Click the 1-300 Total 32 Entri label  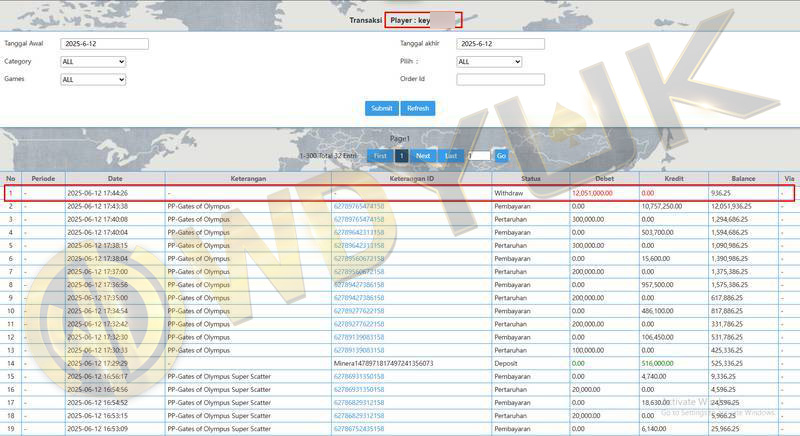click(x=328, y=156)
